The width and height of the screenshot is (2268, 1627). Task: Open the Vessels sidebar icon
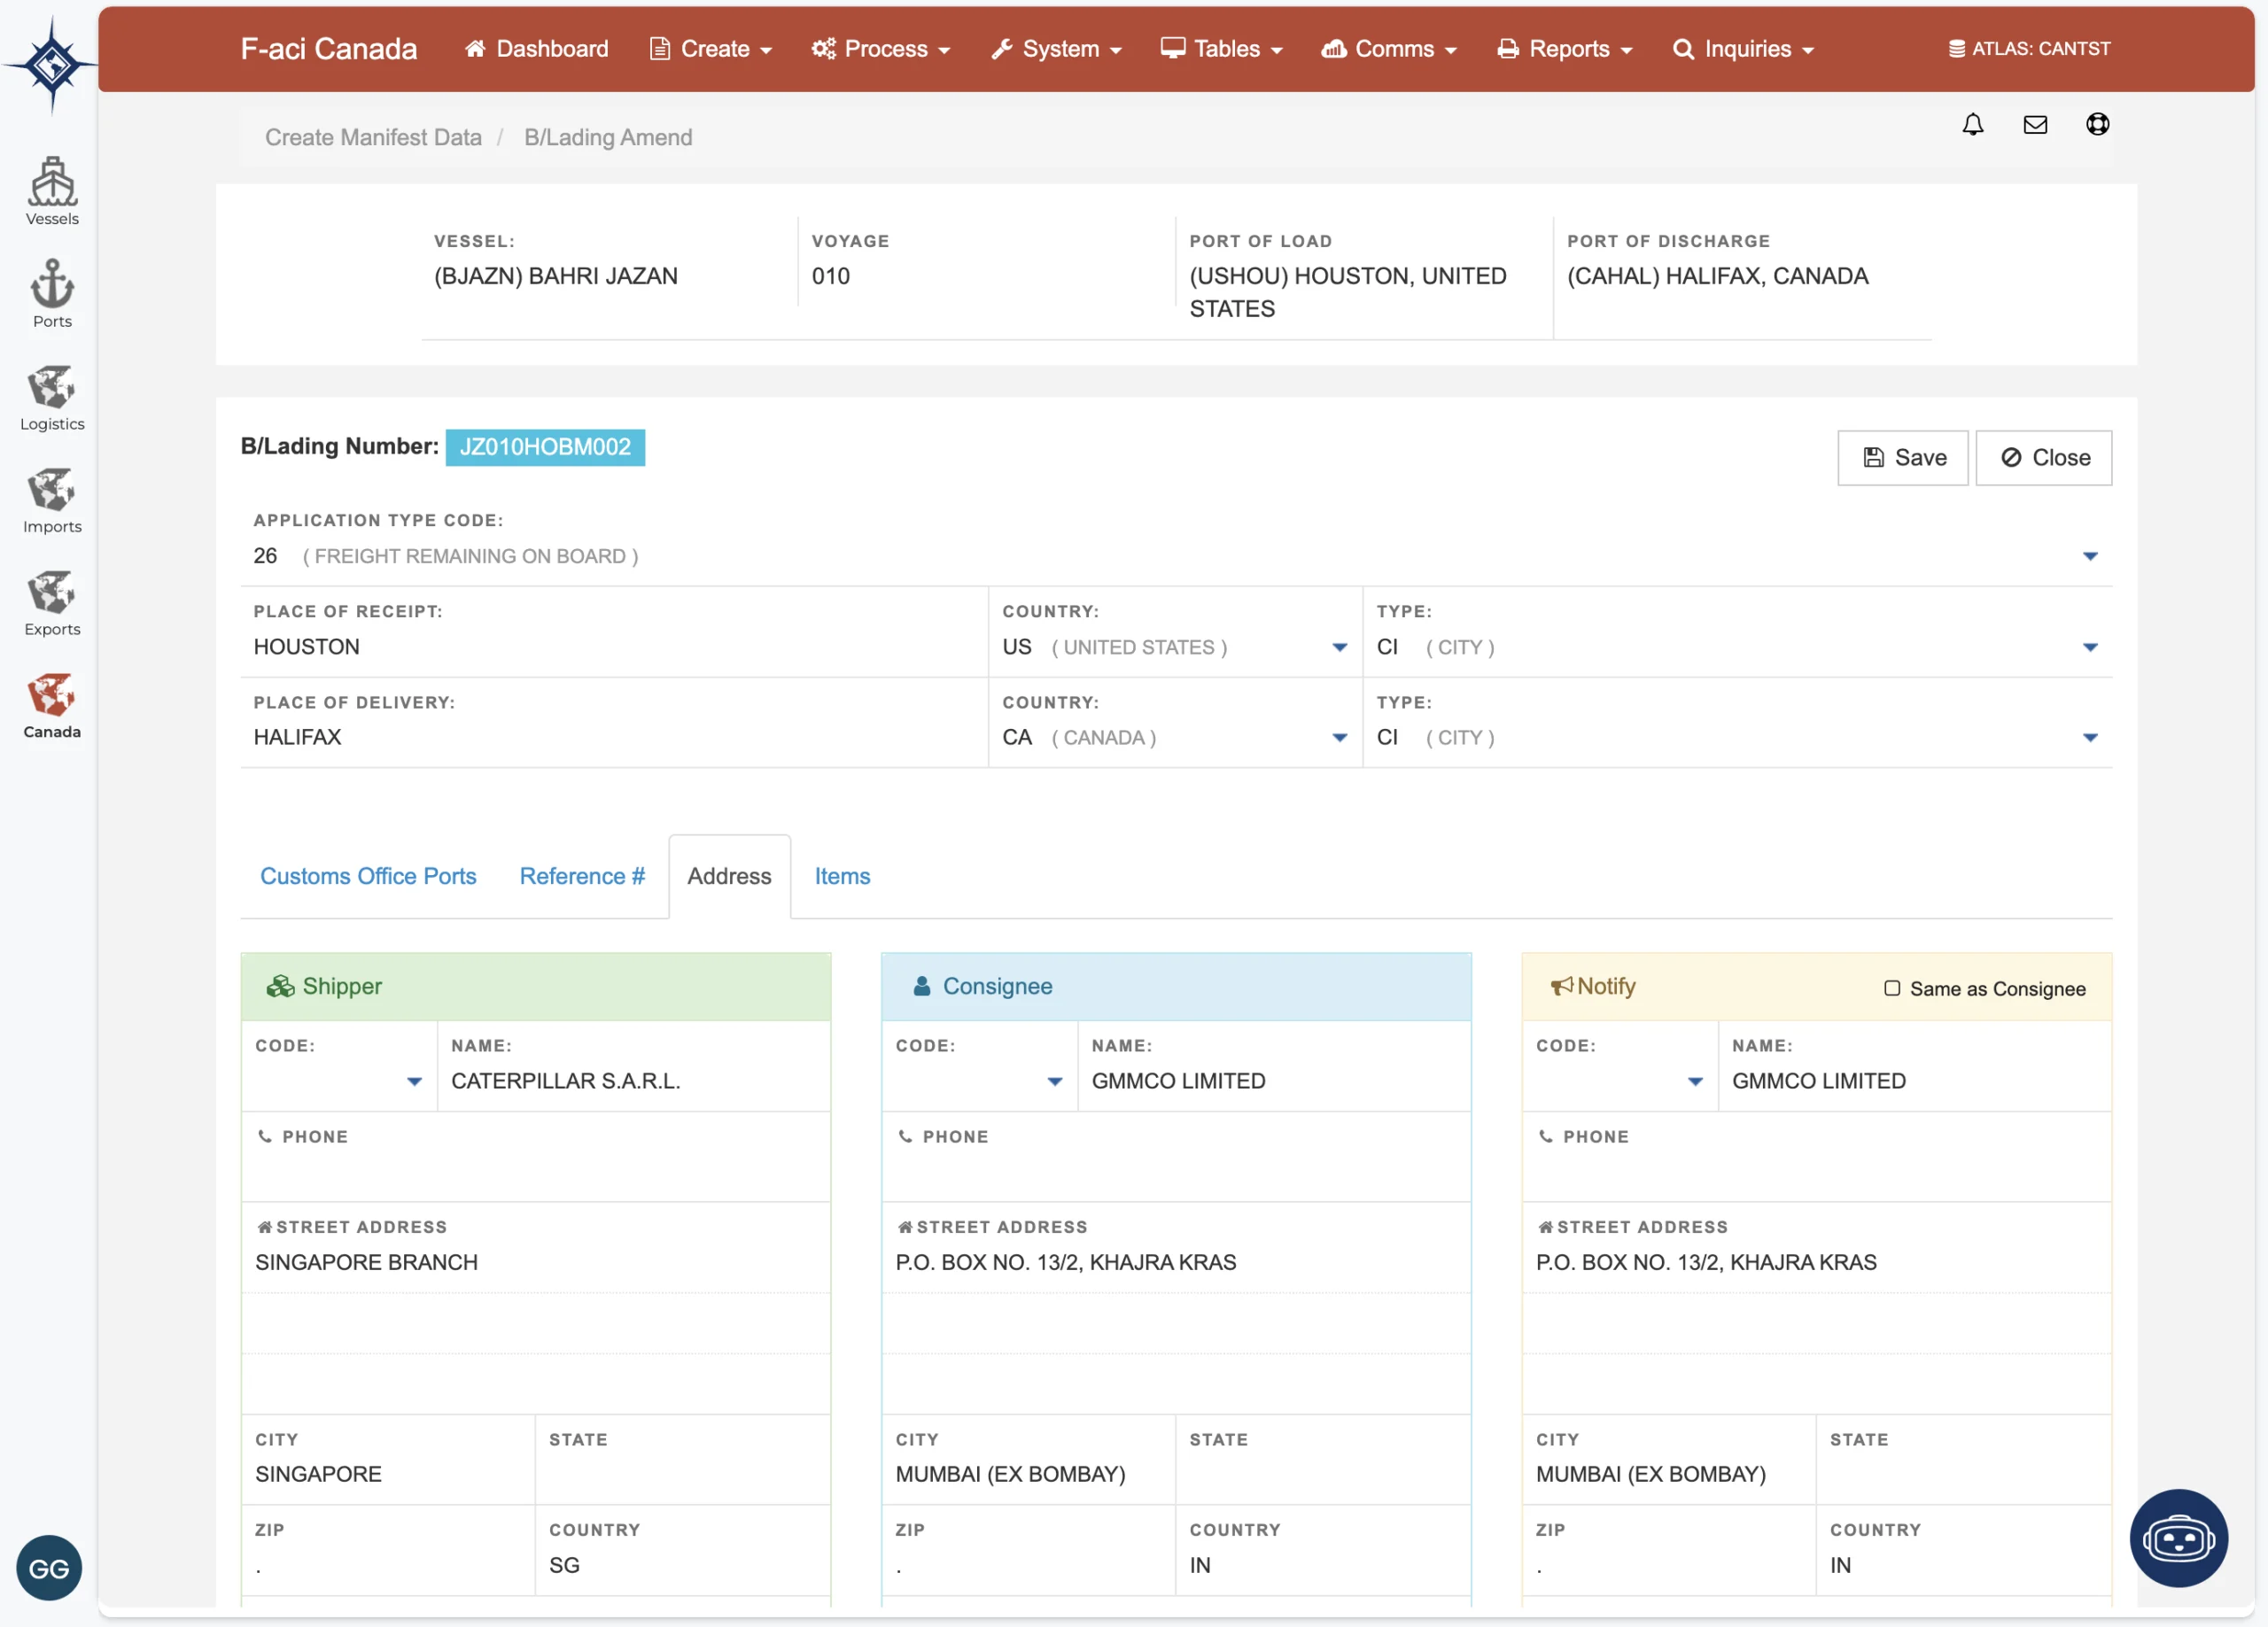[x=52, y=190]
